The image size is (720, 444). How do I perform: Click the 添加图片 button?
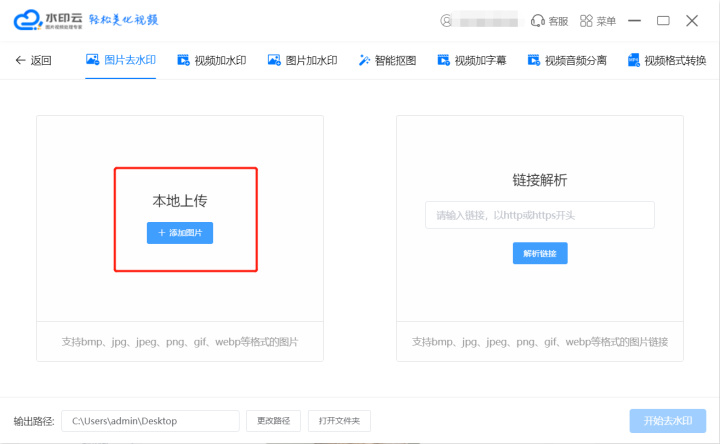point(180,232)
